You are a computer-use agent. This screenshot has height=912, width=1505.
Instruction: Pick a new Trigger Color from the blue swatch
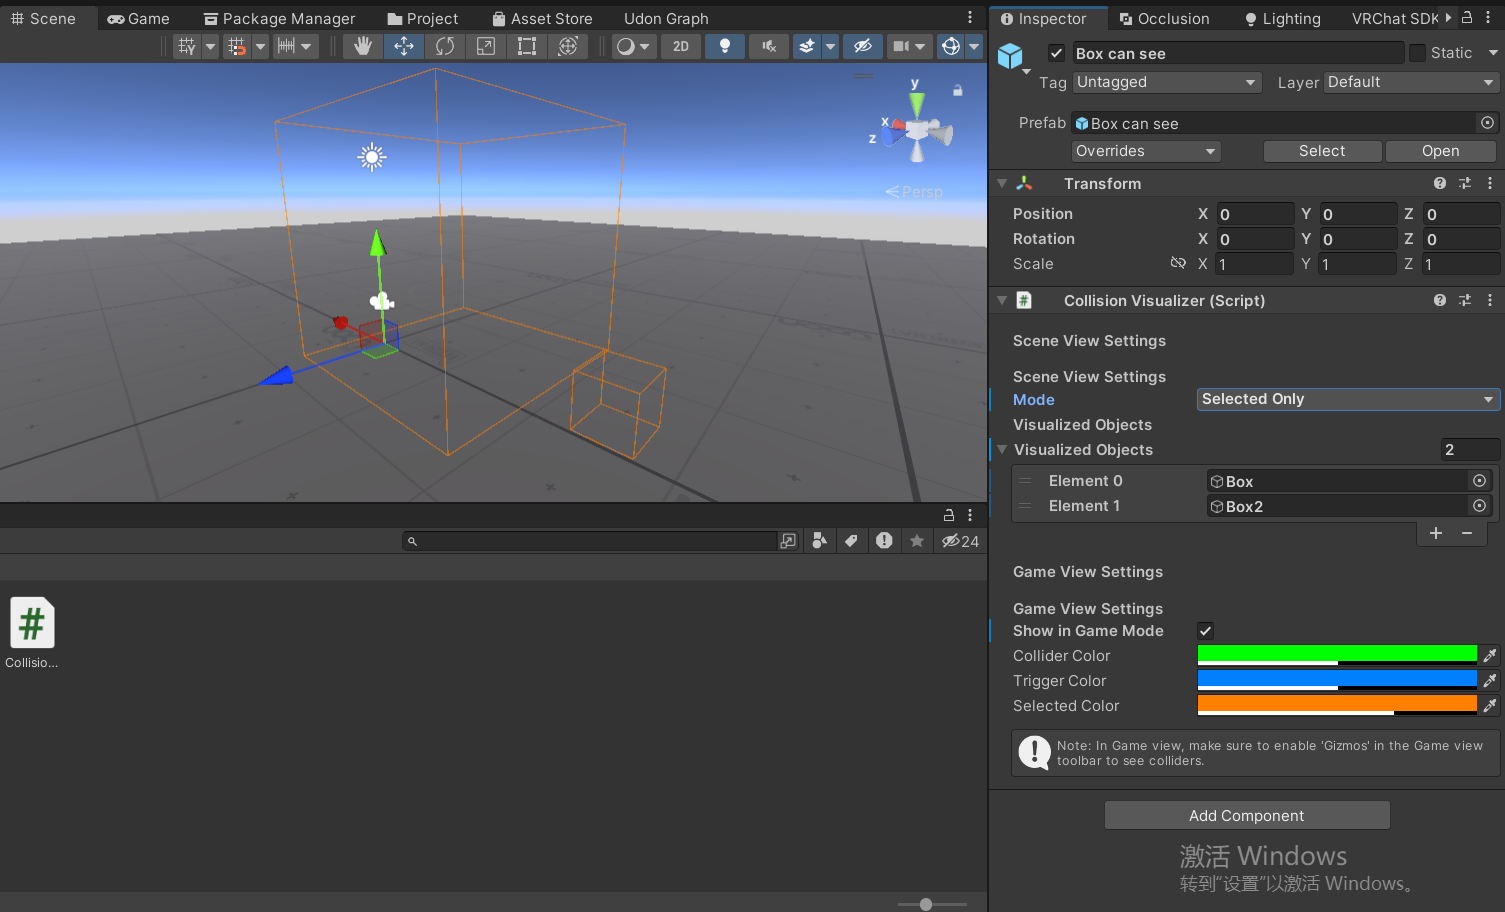(x=1336, y=679)
